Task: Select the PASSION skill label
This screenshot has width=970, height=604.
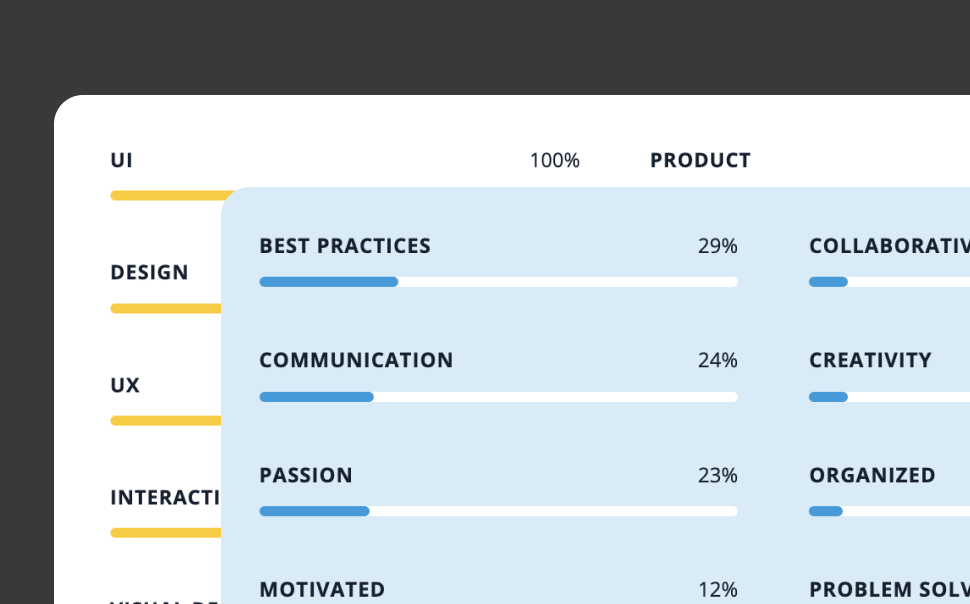Action: point(306,475)
